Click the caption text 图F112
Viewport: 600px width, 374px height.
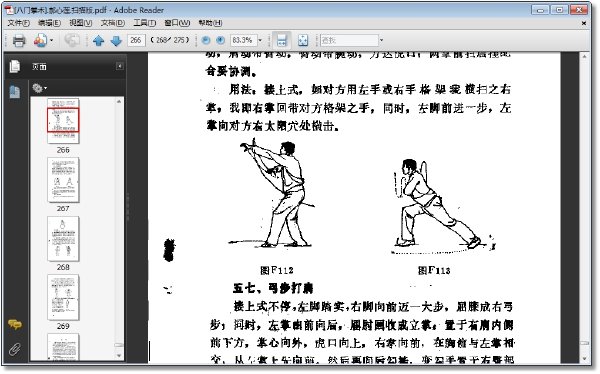point(277,270)
